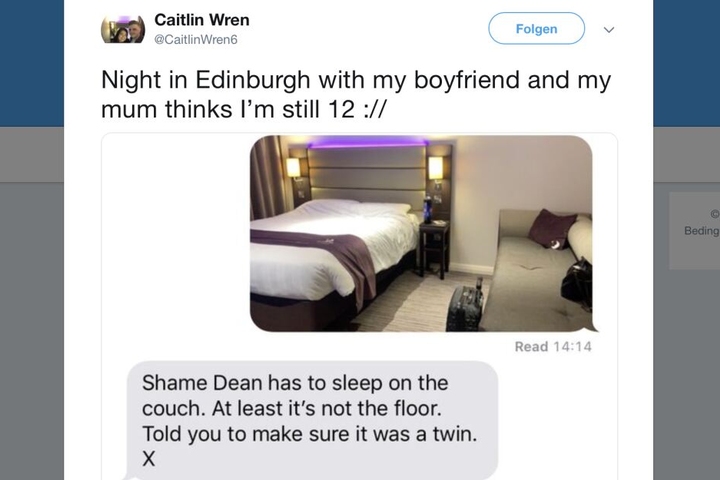The image size is (720, 480).
Task: Click the Read 14:14 timestamp
Action: 553,346
